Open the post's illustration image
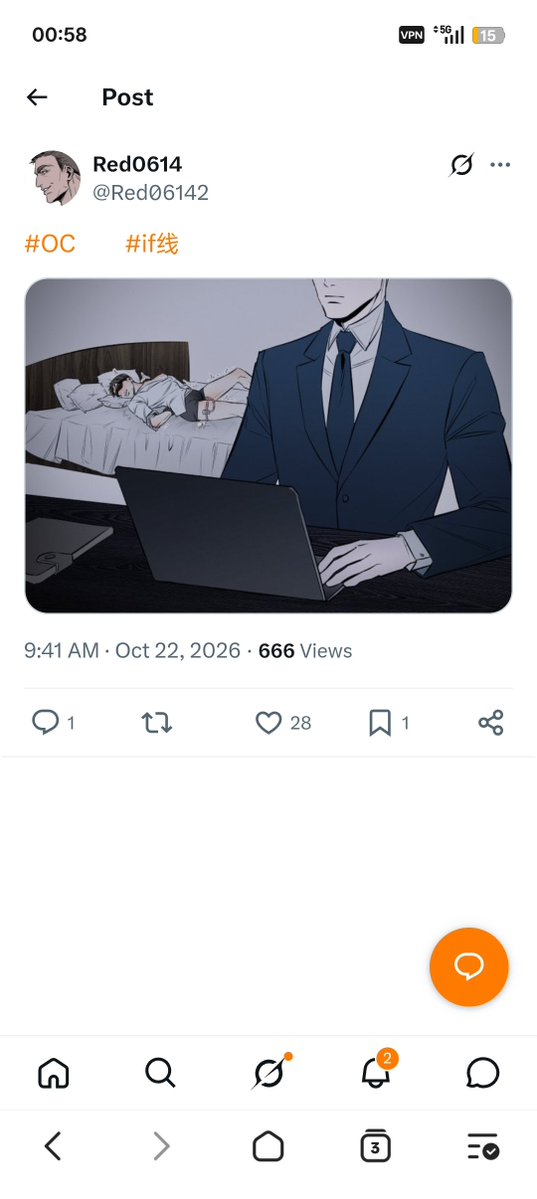The width and height of the screenshot is (537, 1199). coord(268,446)
